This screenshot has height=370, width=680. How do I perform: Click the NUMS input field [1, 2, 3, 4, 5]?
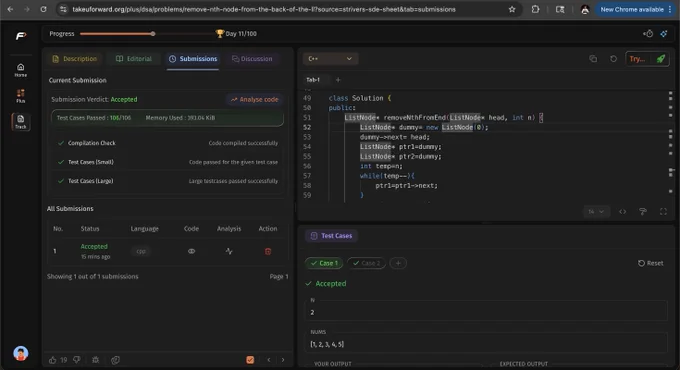click(486, 344)
